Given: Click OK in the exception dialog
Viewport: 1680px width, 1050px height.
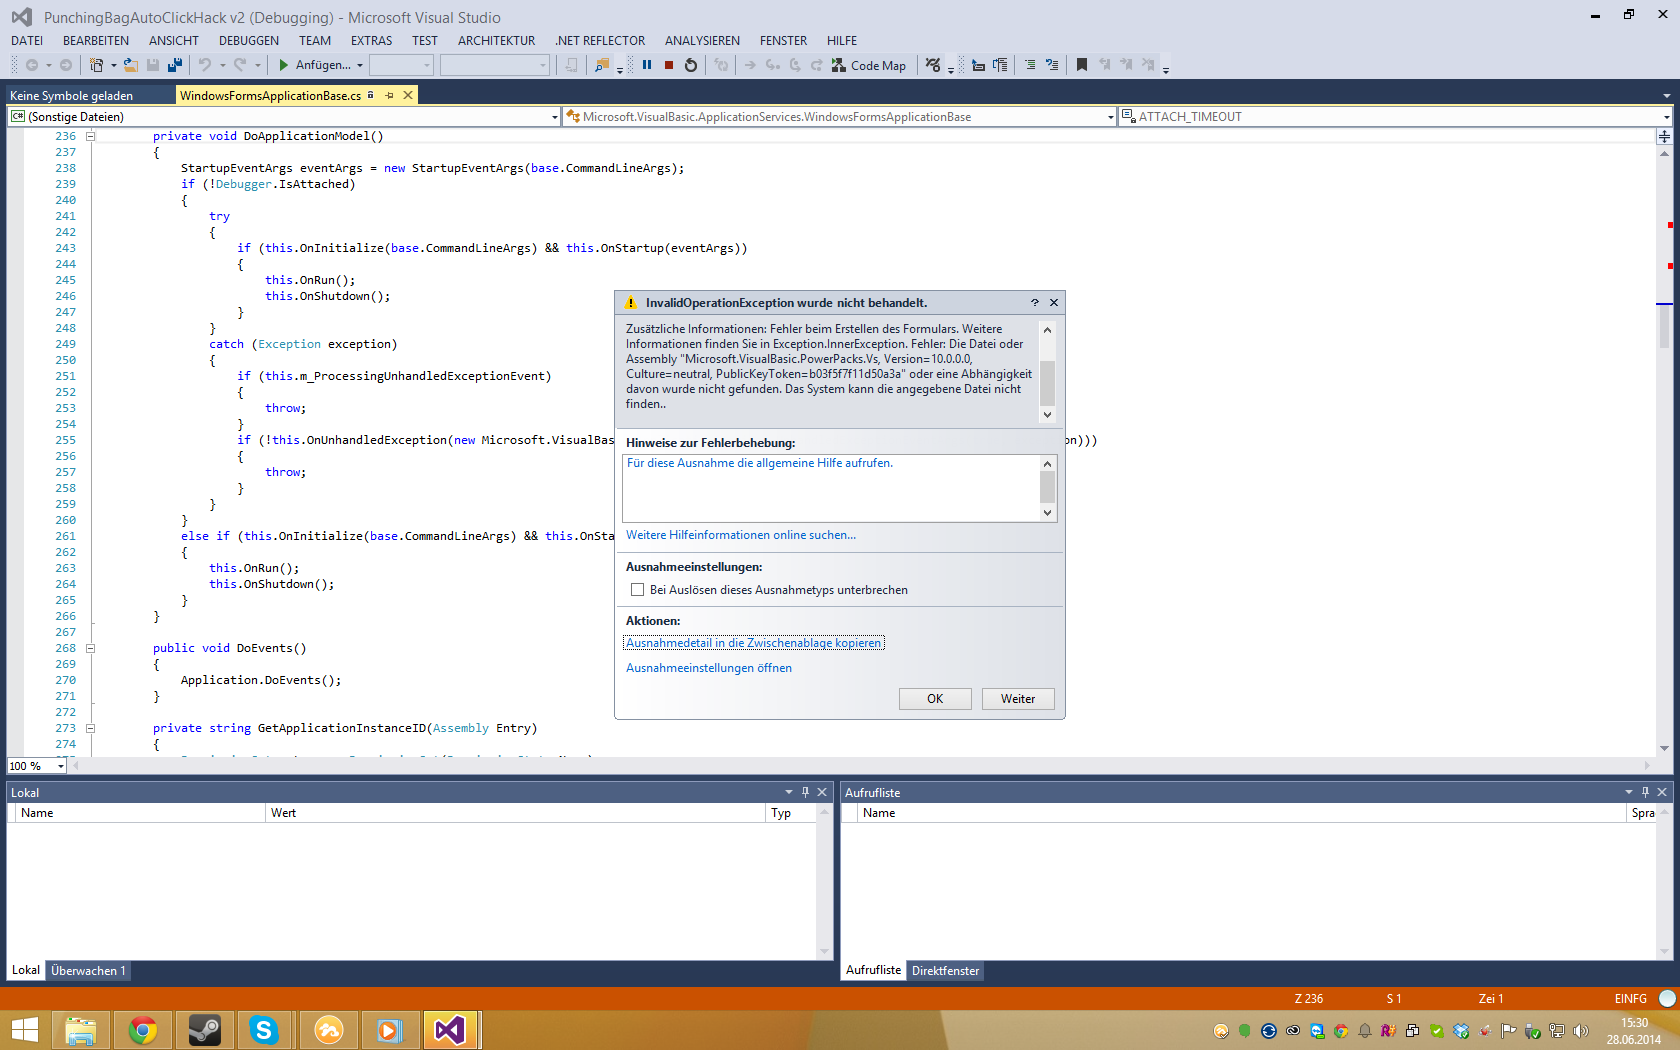Looking at the screenshot, I should [935, 699].
